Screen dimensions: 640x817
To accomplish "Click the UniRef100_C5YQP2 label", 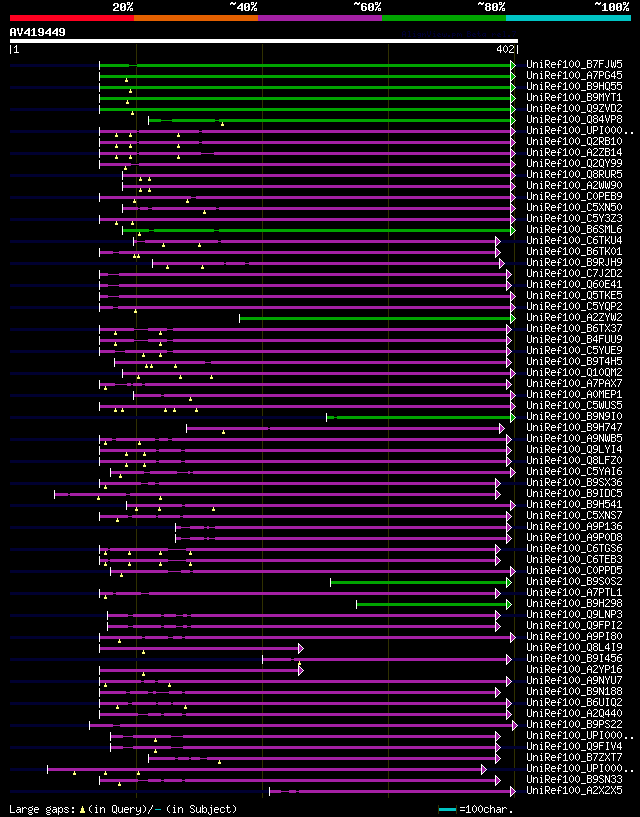I will pos(574,307).
